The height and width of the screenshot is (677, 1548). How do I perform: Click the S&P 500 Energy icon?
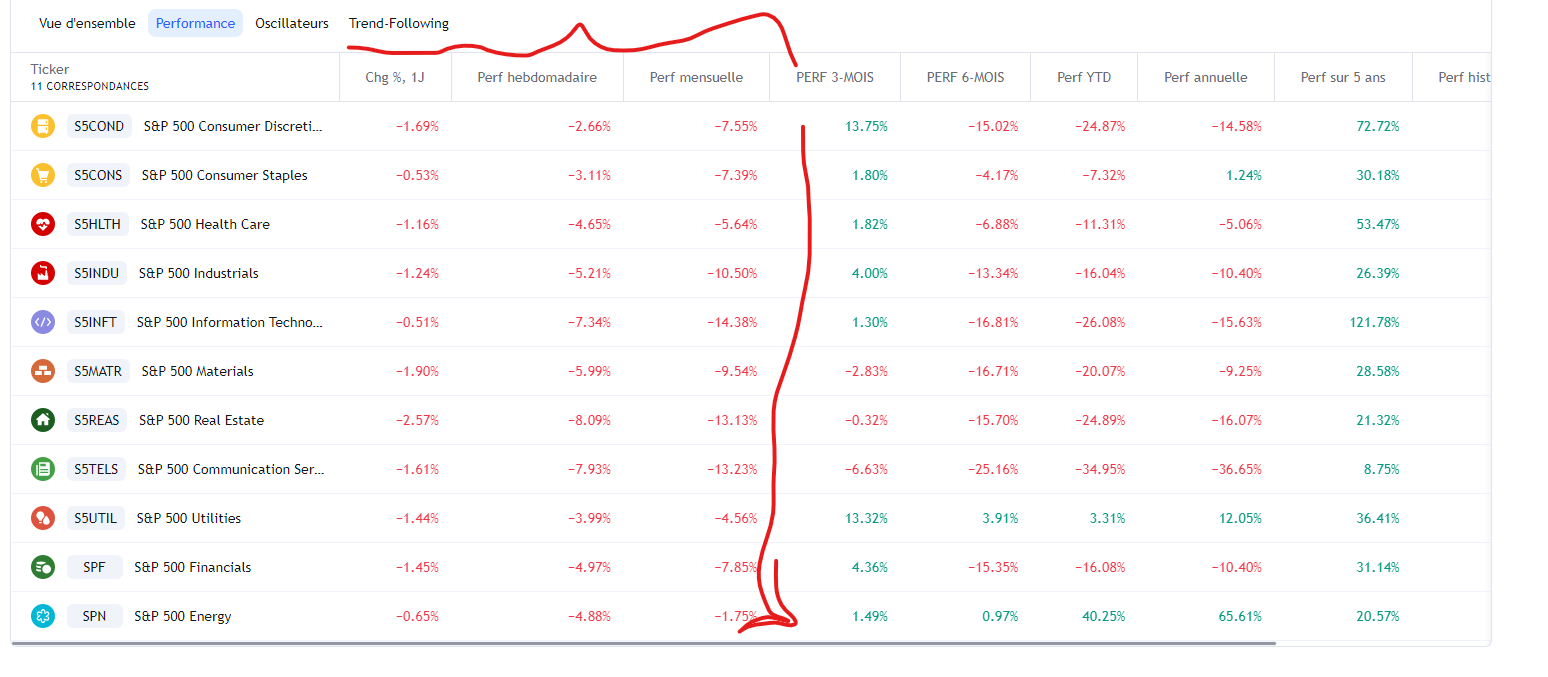click(x=42, y=616)
